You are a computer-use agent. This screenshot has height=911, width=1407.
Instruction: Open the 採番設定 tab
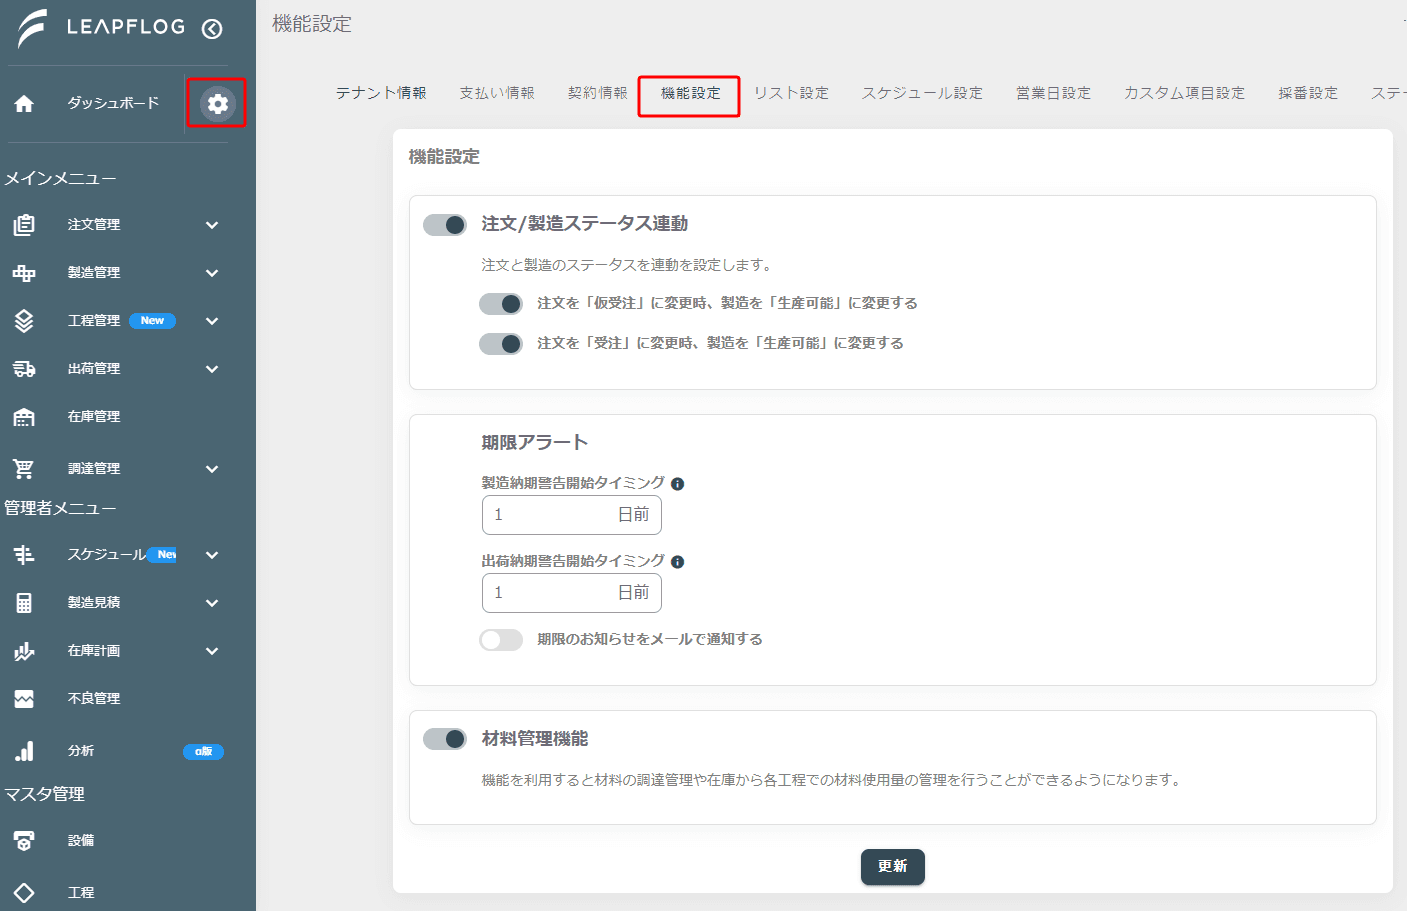[1308, 93]
